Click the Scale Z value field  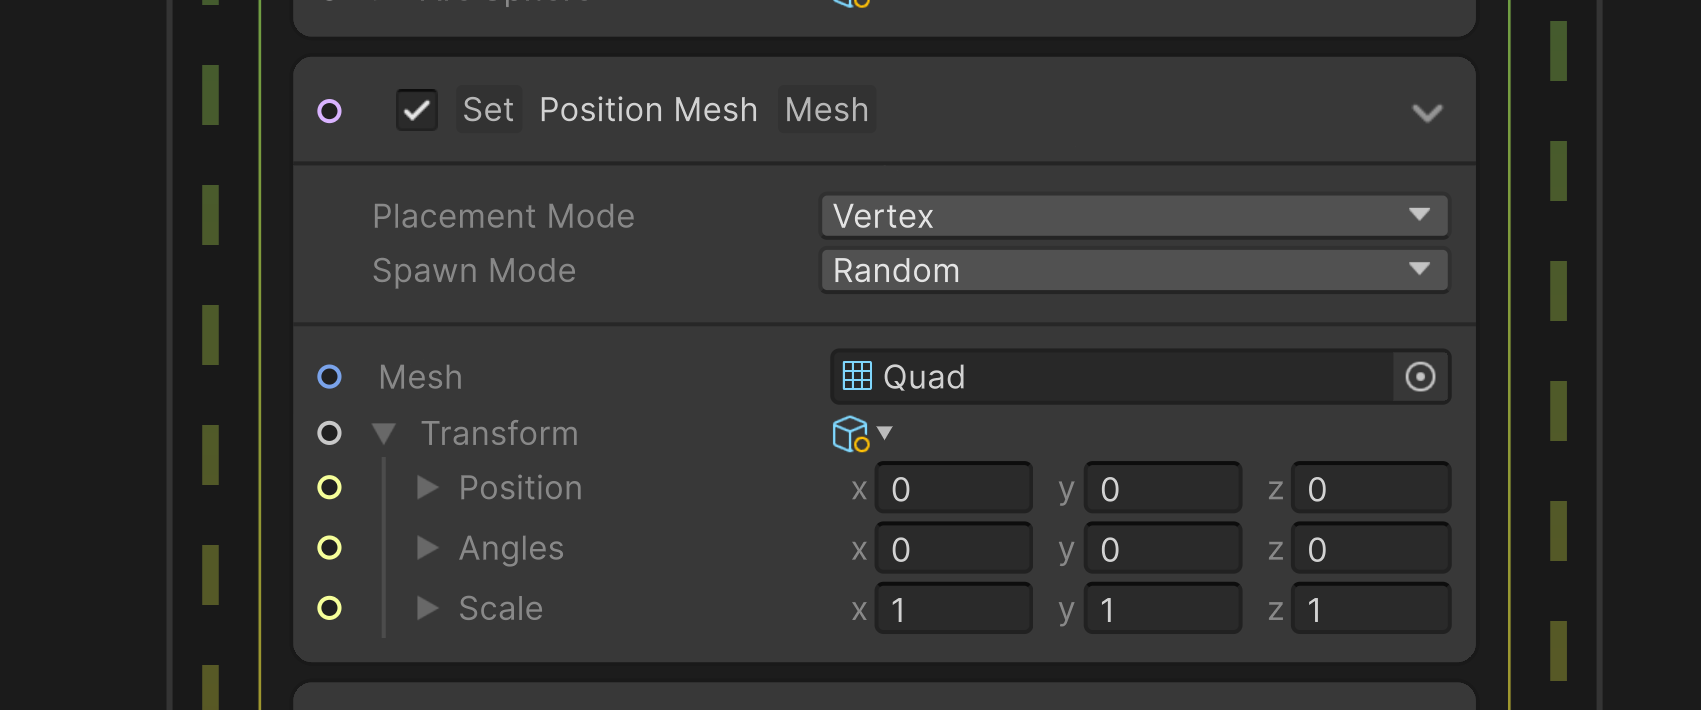point(1371,609)
